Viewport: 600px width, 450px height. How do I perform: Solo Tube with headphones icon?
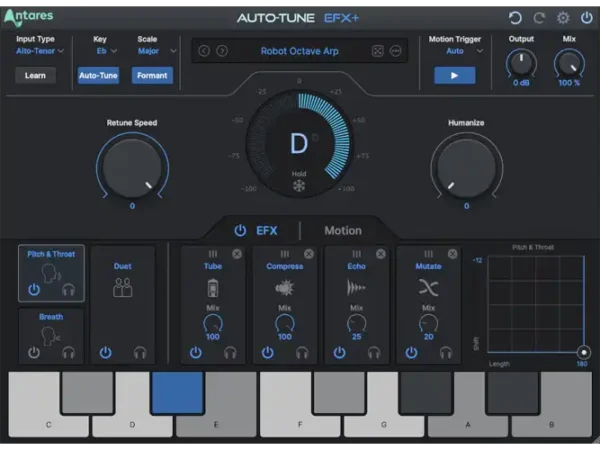coord(230,352)
